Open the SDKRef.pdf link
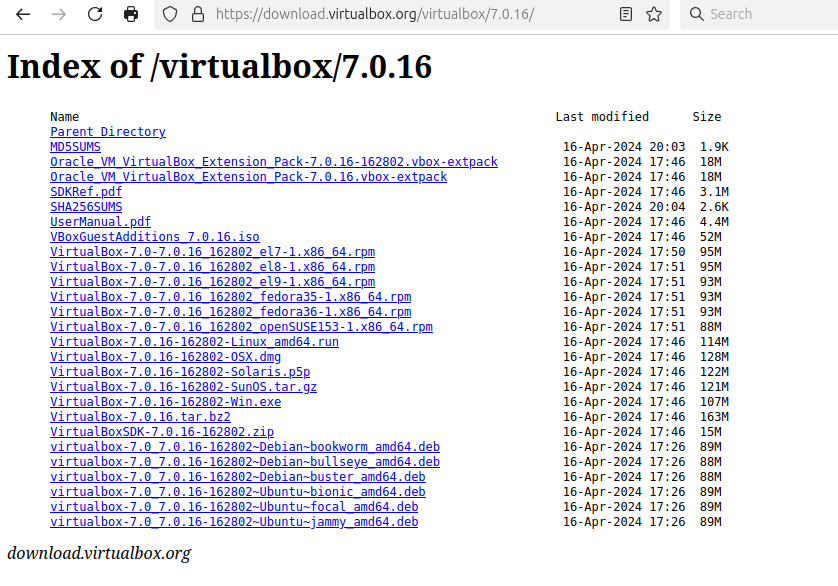 86,191
